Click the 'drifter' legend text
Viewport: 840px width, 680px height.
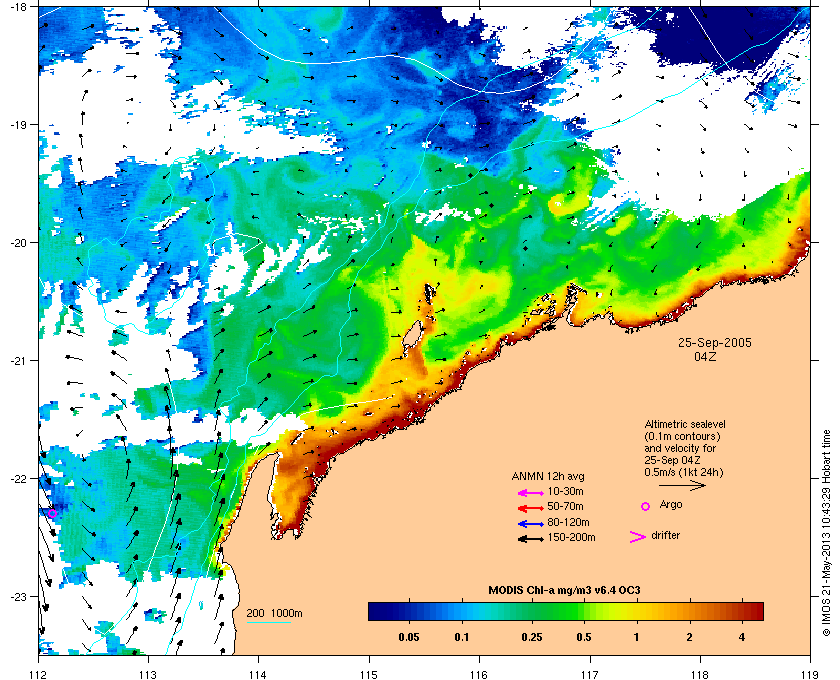click(666, 535)
